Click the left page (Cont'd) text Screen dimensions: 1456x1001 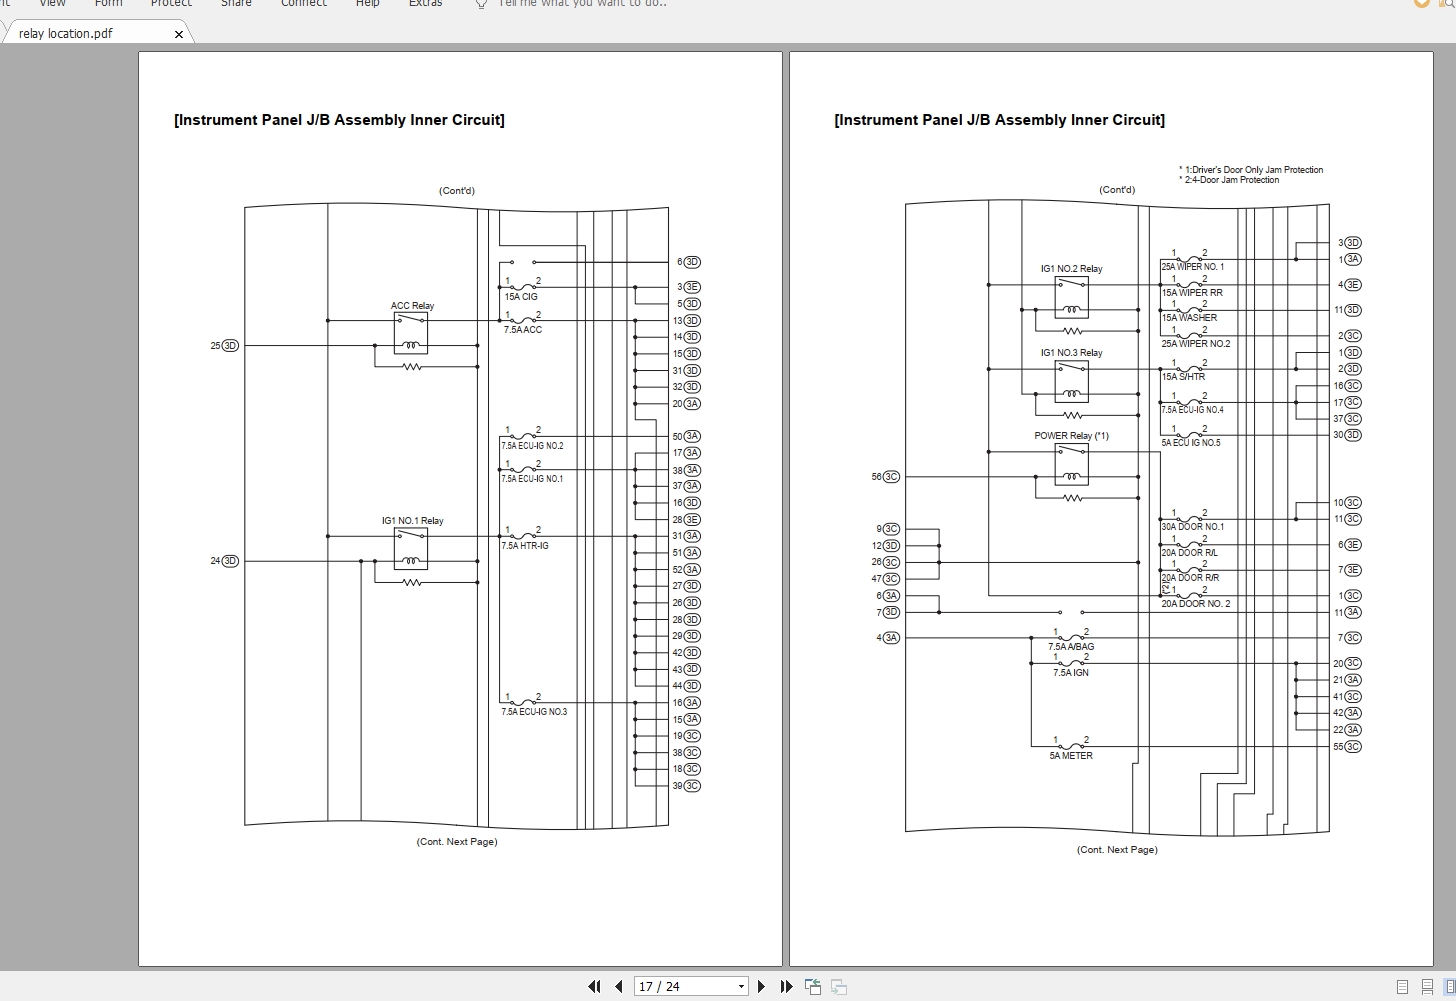[457, 191]
